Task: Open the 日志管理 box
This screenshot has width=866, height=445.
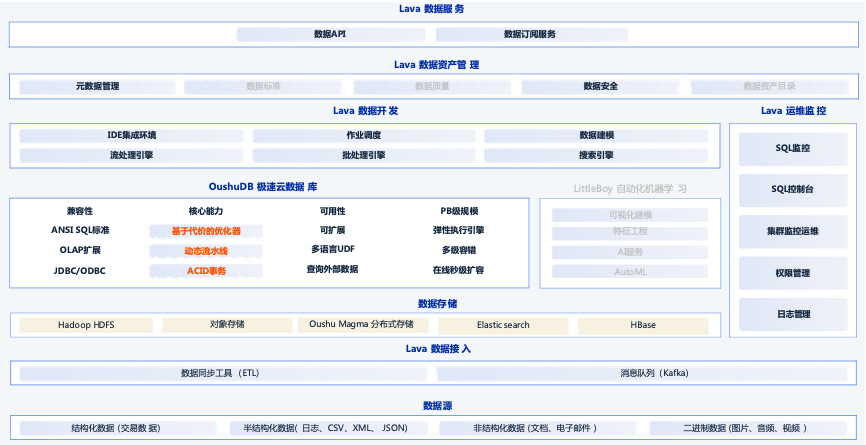Action: pyautogui.click(x=793, y=314)
